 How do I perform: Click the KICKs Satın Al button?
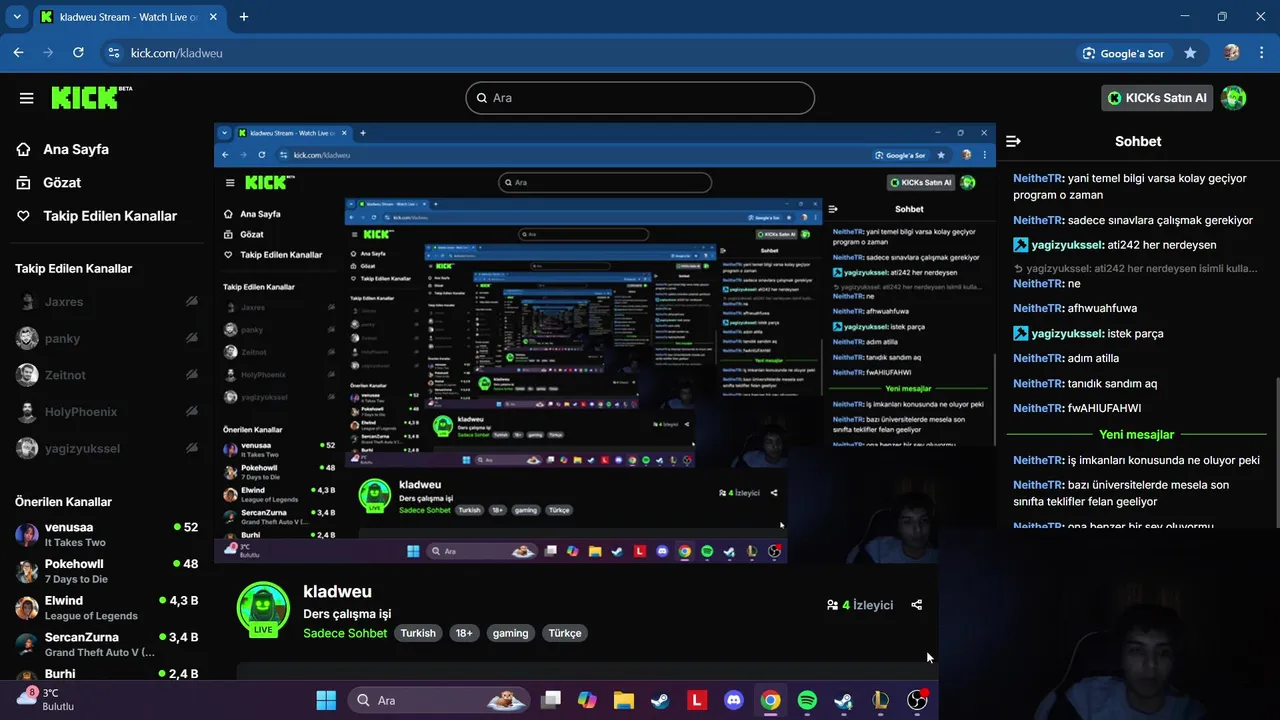click(x=1157, y=98)
